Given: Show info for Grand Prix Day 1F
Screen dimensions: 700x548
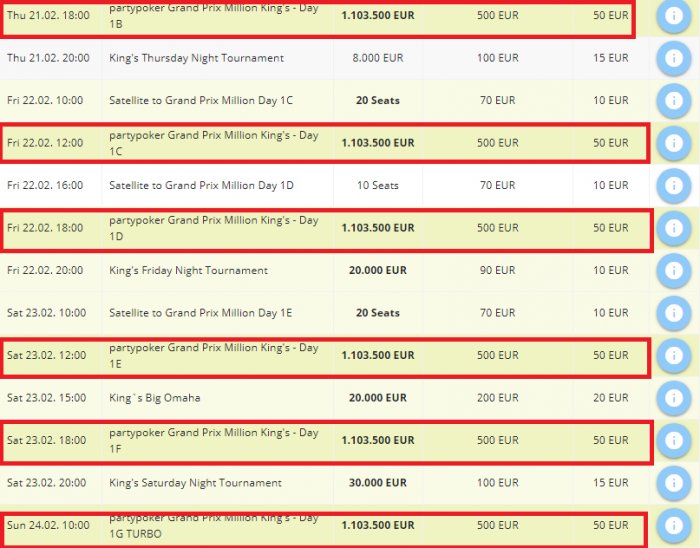Looking at the screenshot, I should click(674, 440).
